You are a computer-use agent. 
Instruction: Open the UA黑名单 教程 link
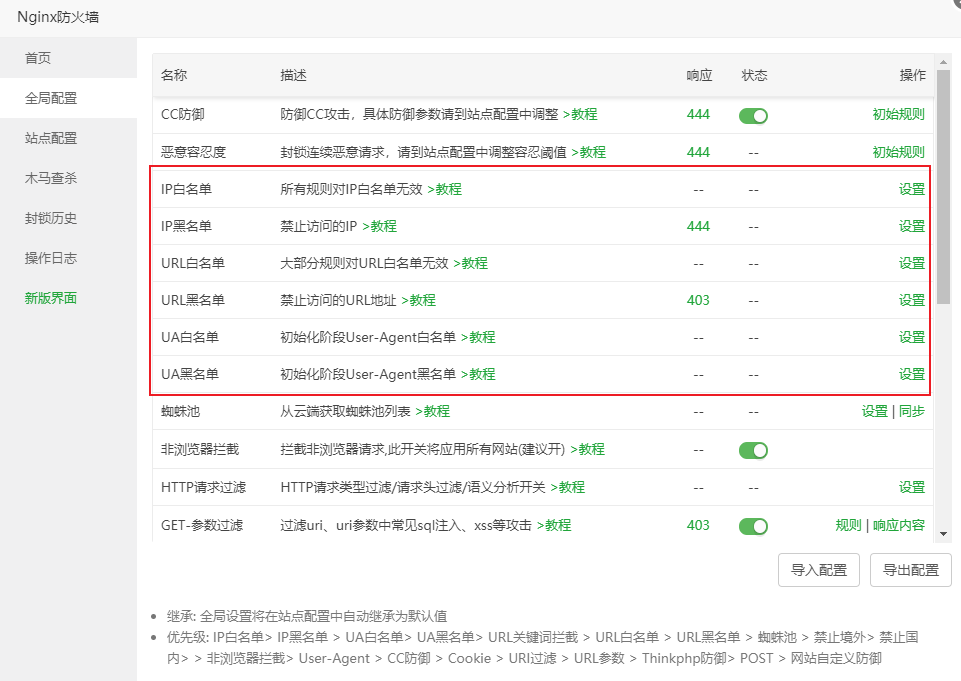coord(478,375)
